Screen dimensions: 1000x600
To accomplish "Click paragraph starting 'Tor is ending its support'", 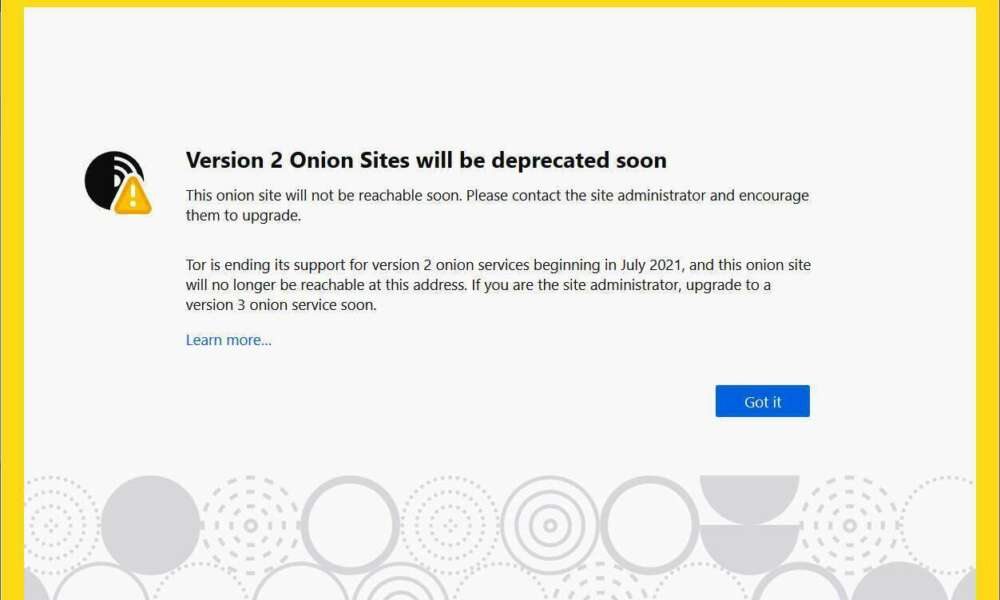I will [498, 284].
